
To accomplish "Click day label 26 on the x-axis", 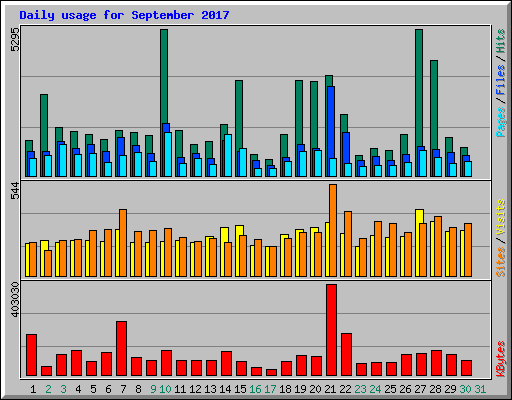I will click(x=405, y=389).
